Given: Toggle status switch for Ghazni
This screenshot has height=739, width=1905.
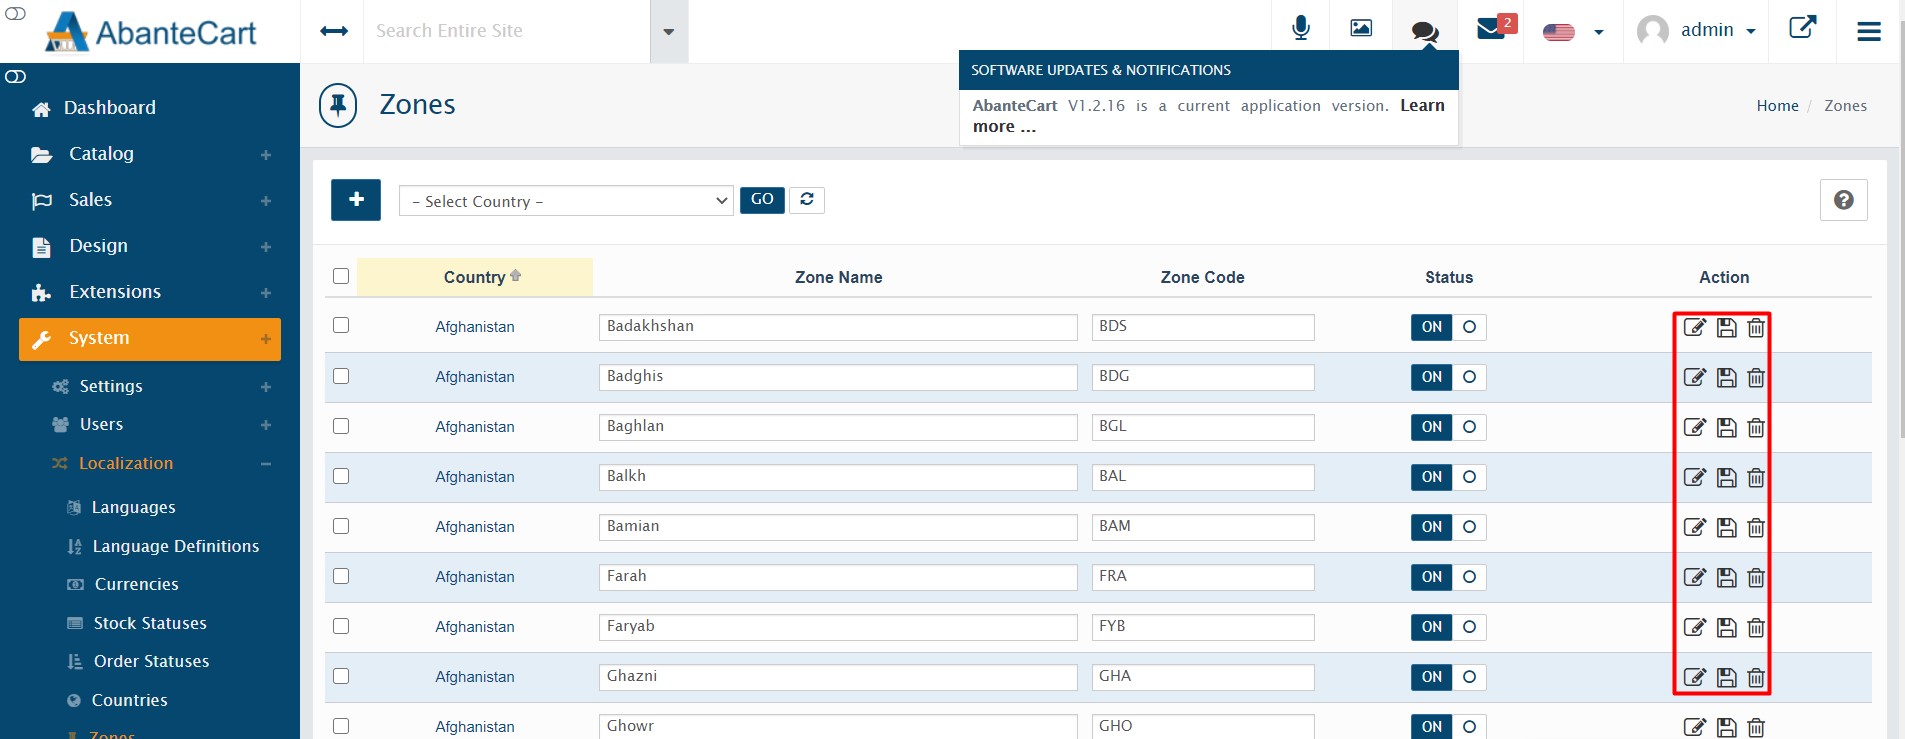Looking at the screenshot, I should [1448, 677].
